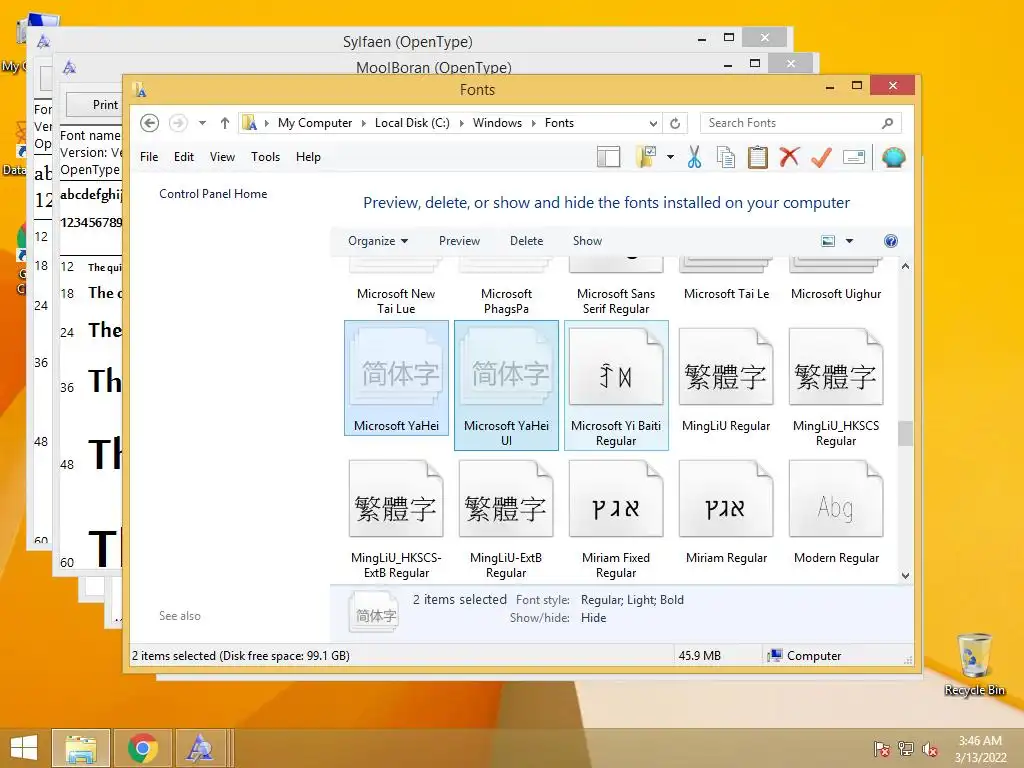Expand the address bar history dropdown

point(653,123)
